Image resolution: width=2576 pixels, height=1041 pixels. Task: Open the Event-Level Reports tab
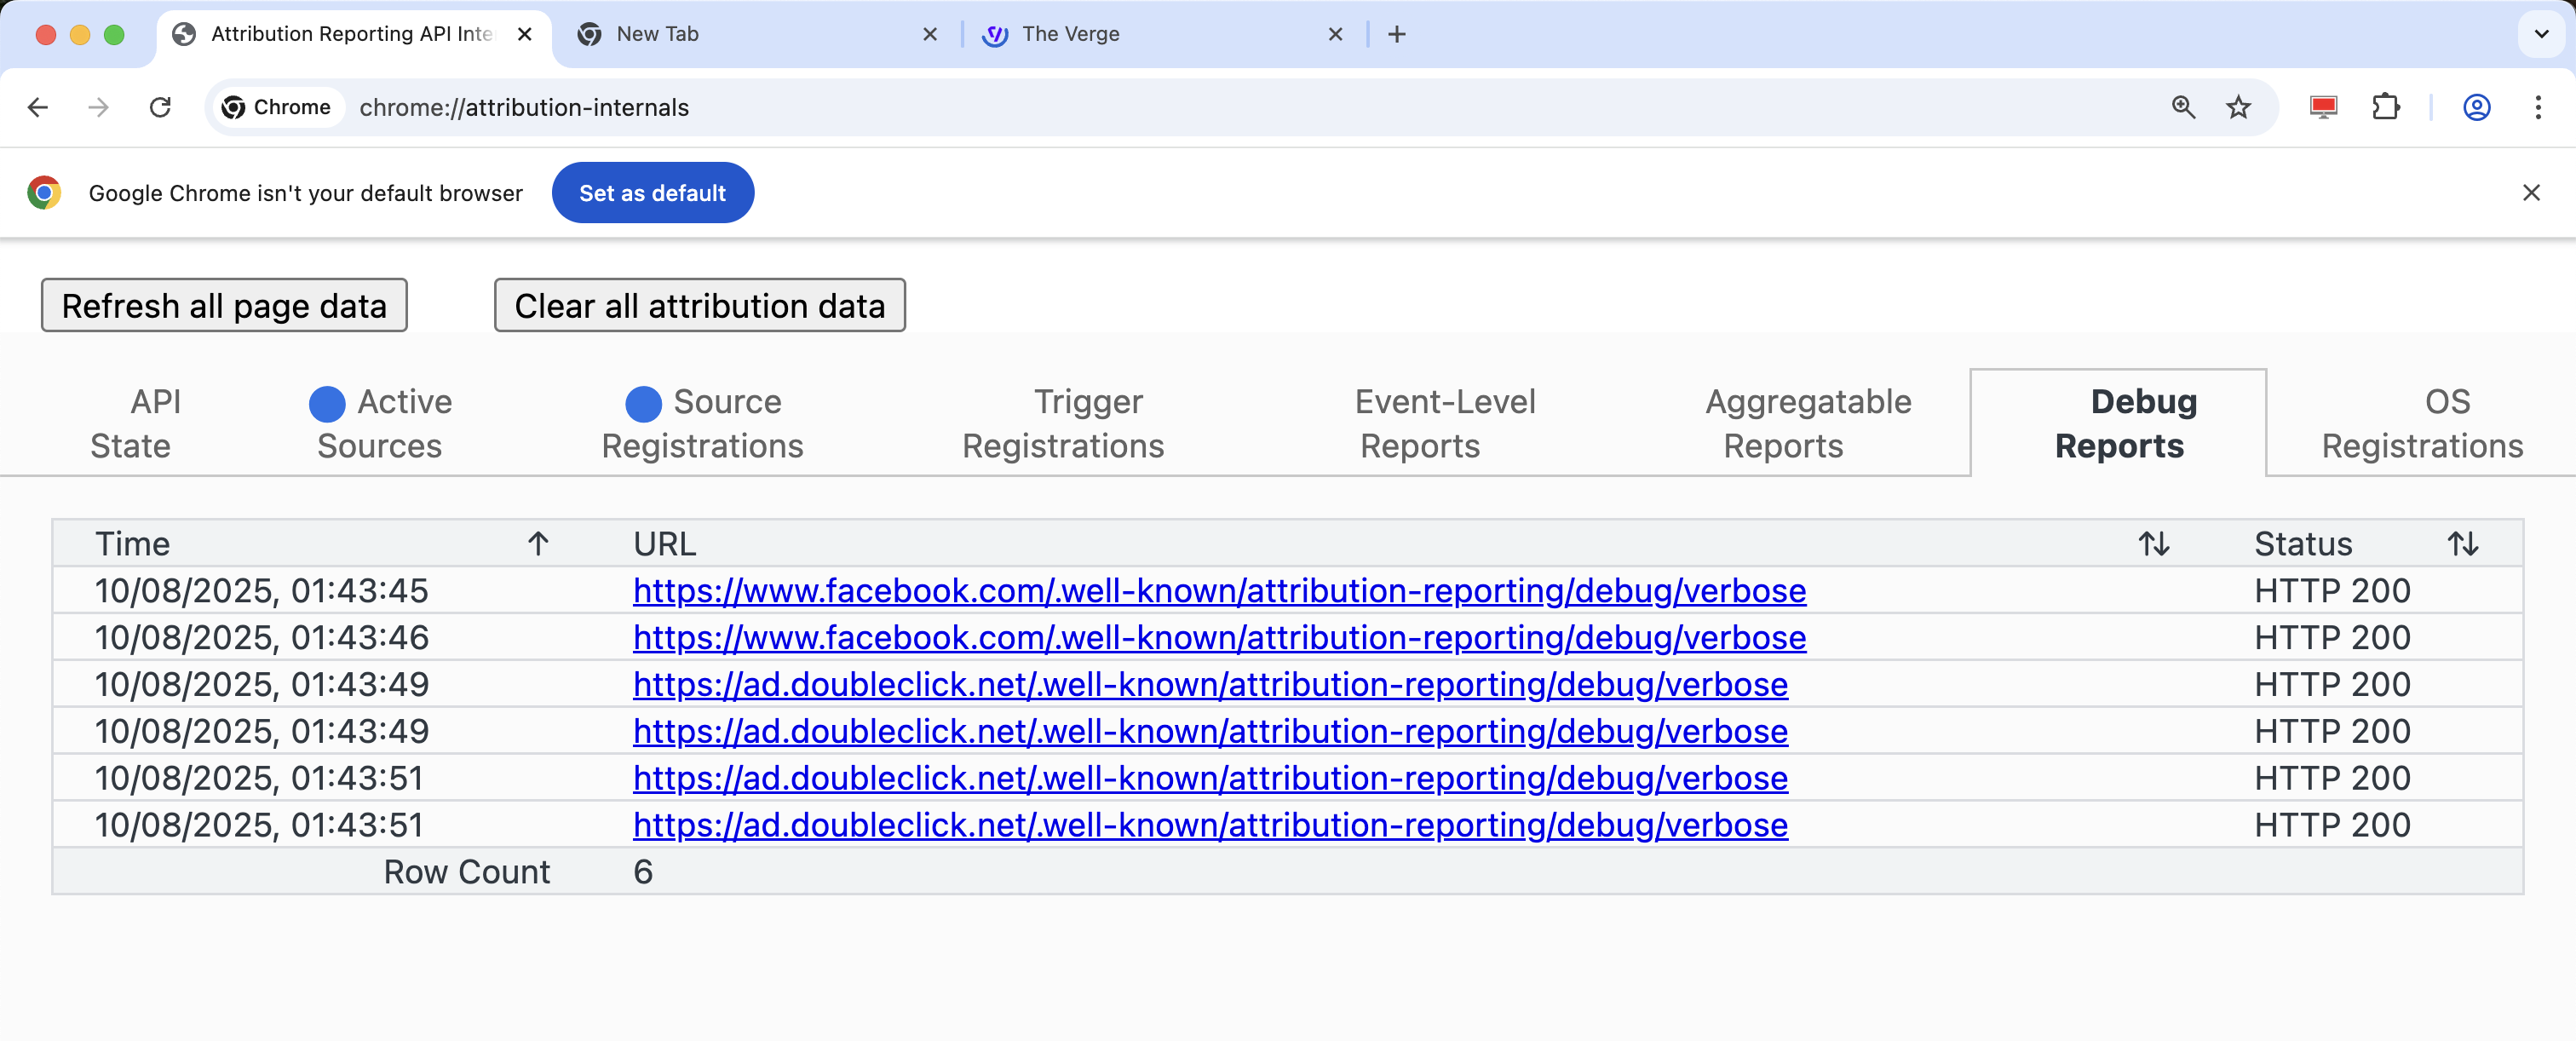pyautogui.click(x=1444, y=422)
